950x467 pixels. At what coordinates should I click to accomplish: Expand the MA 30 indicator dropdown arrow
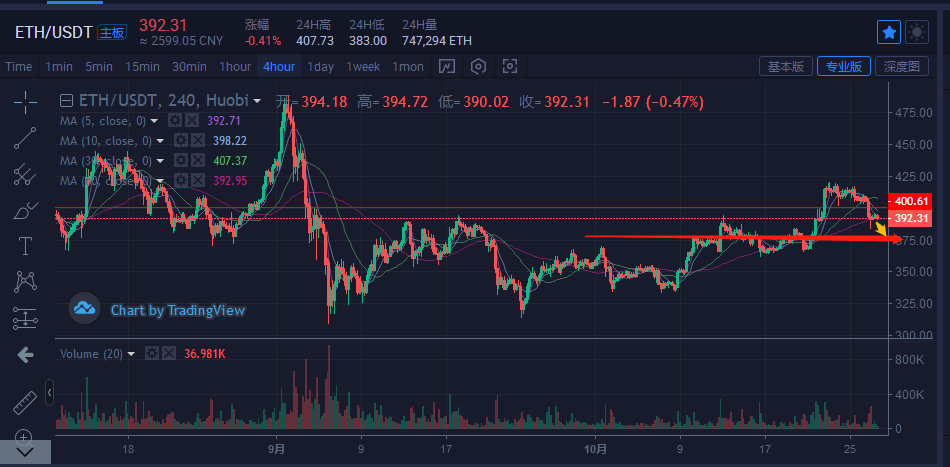pyautogui.click(x=160, y=161)
